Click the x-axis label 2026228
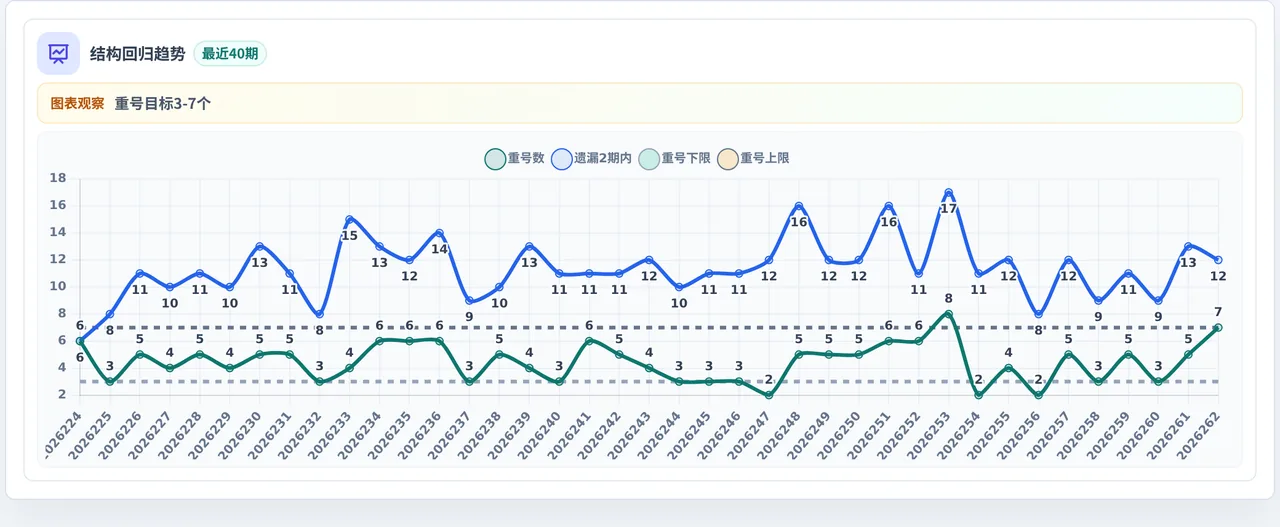 [x=182, y=433]
